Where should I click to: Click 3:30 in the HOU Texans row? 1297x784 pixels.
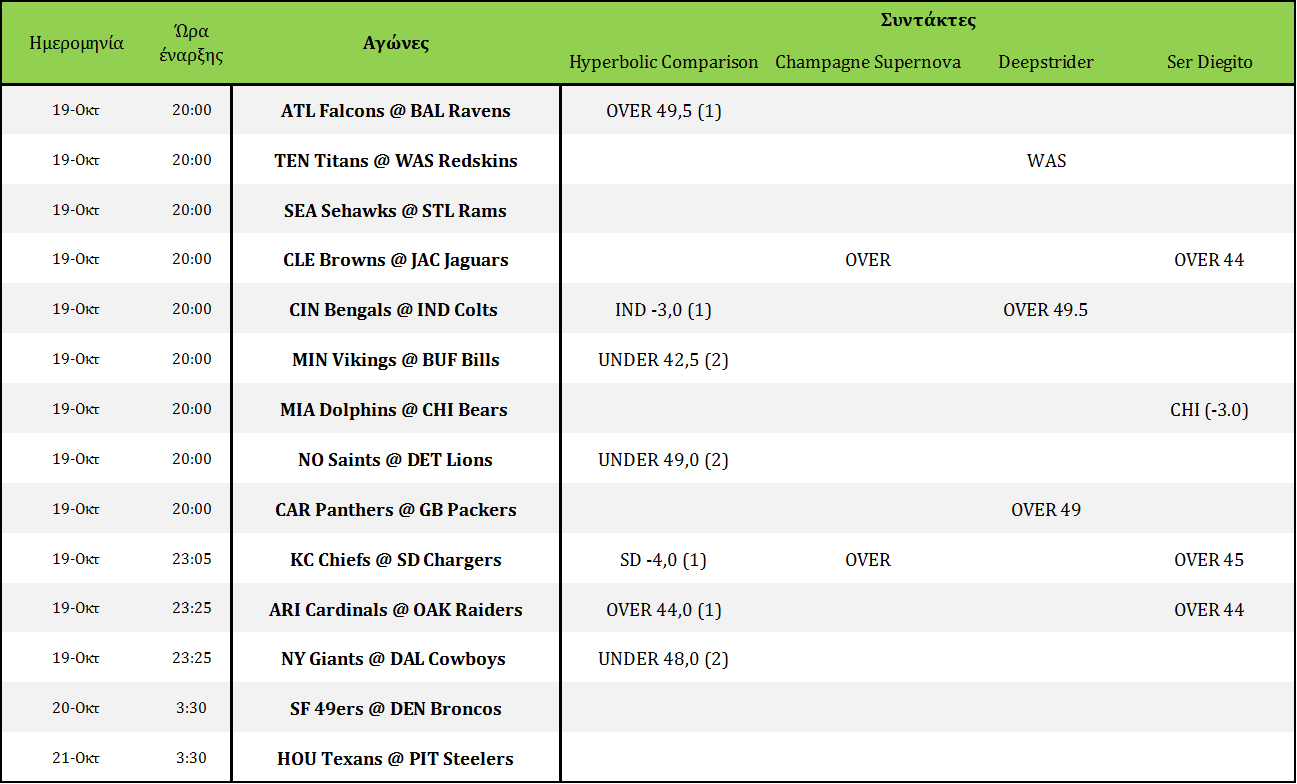click(x=192, y=758)
